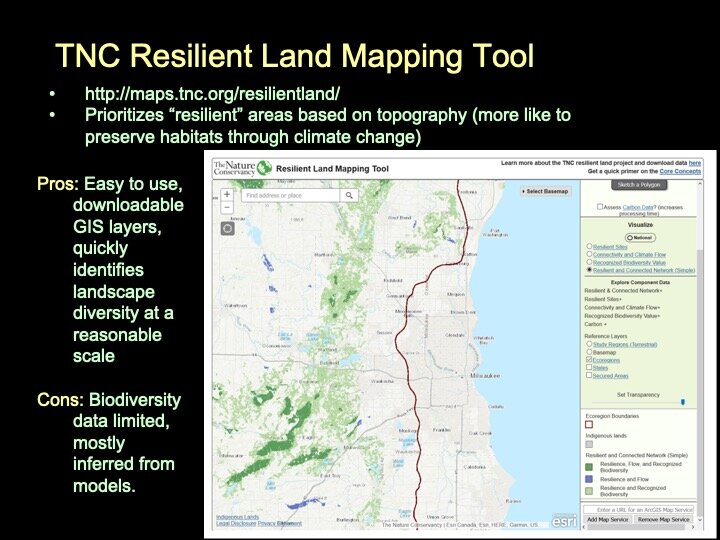Open the Carbon Data link
Screen dimensions: 720x540
point(637,207)
